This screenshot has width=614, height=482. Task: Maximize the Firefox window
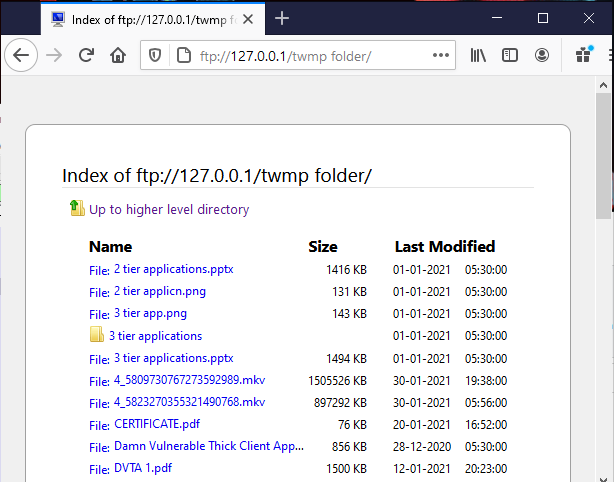543,18
